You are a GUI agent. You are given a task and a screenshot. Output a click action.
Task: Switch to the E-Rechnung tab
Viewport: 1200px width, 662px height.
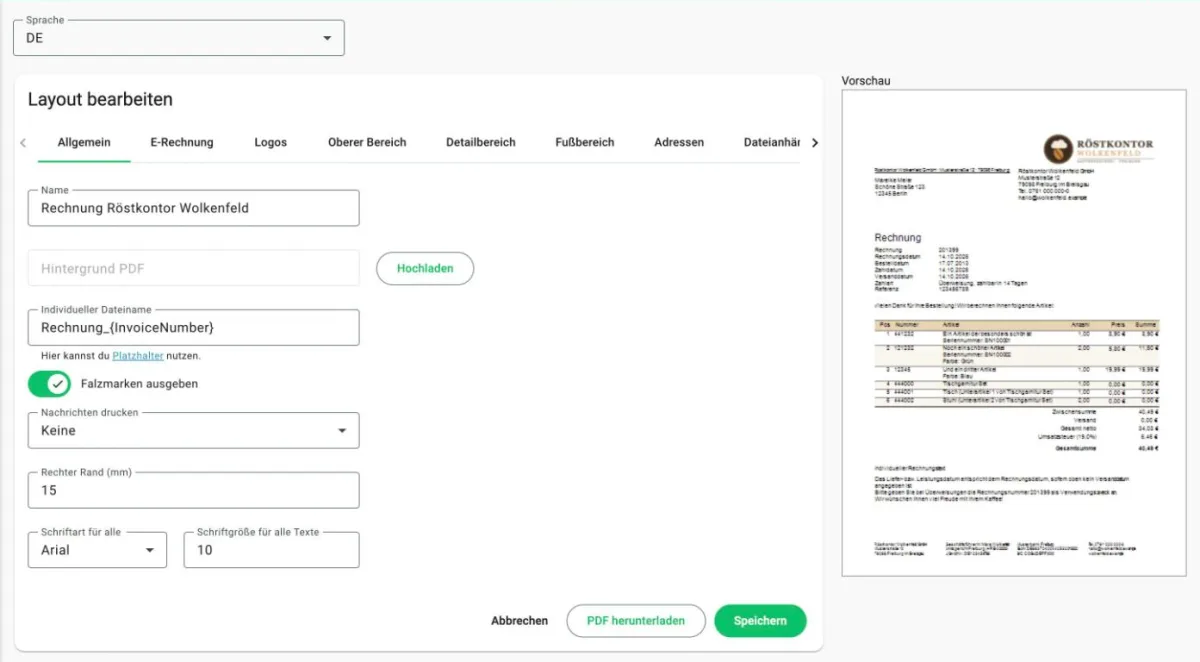click(x=182, y=142)
